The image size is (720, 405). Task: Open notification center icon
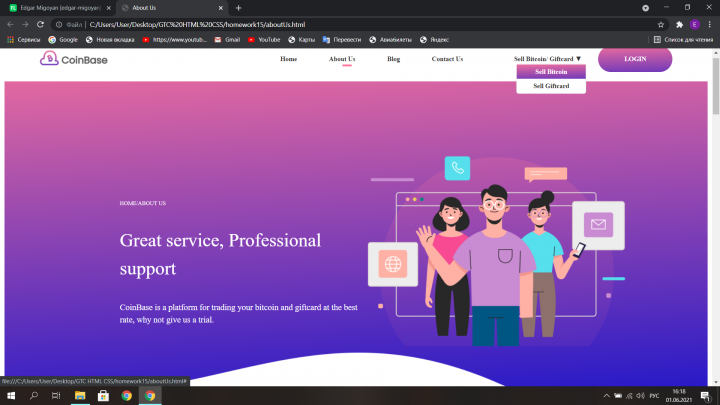[x=706, y=396]
